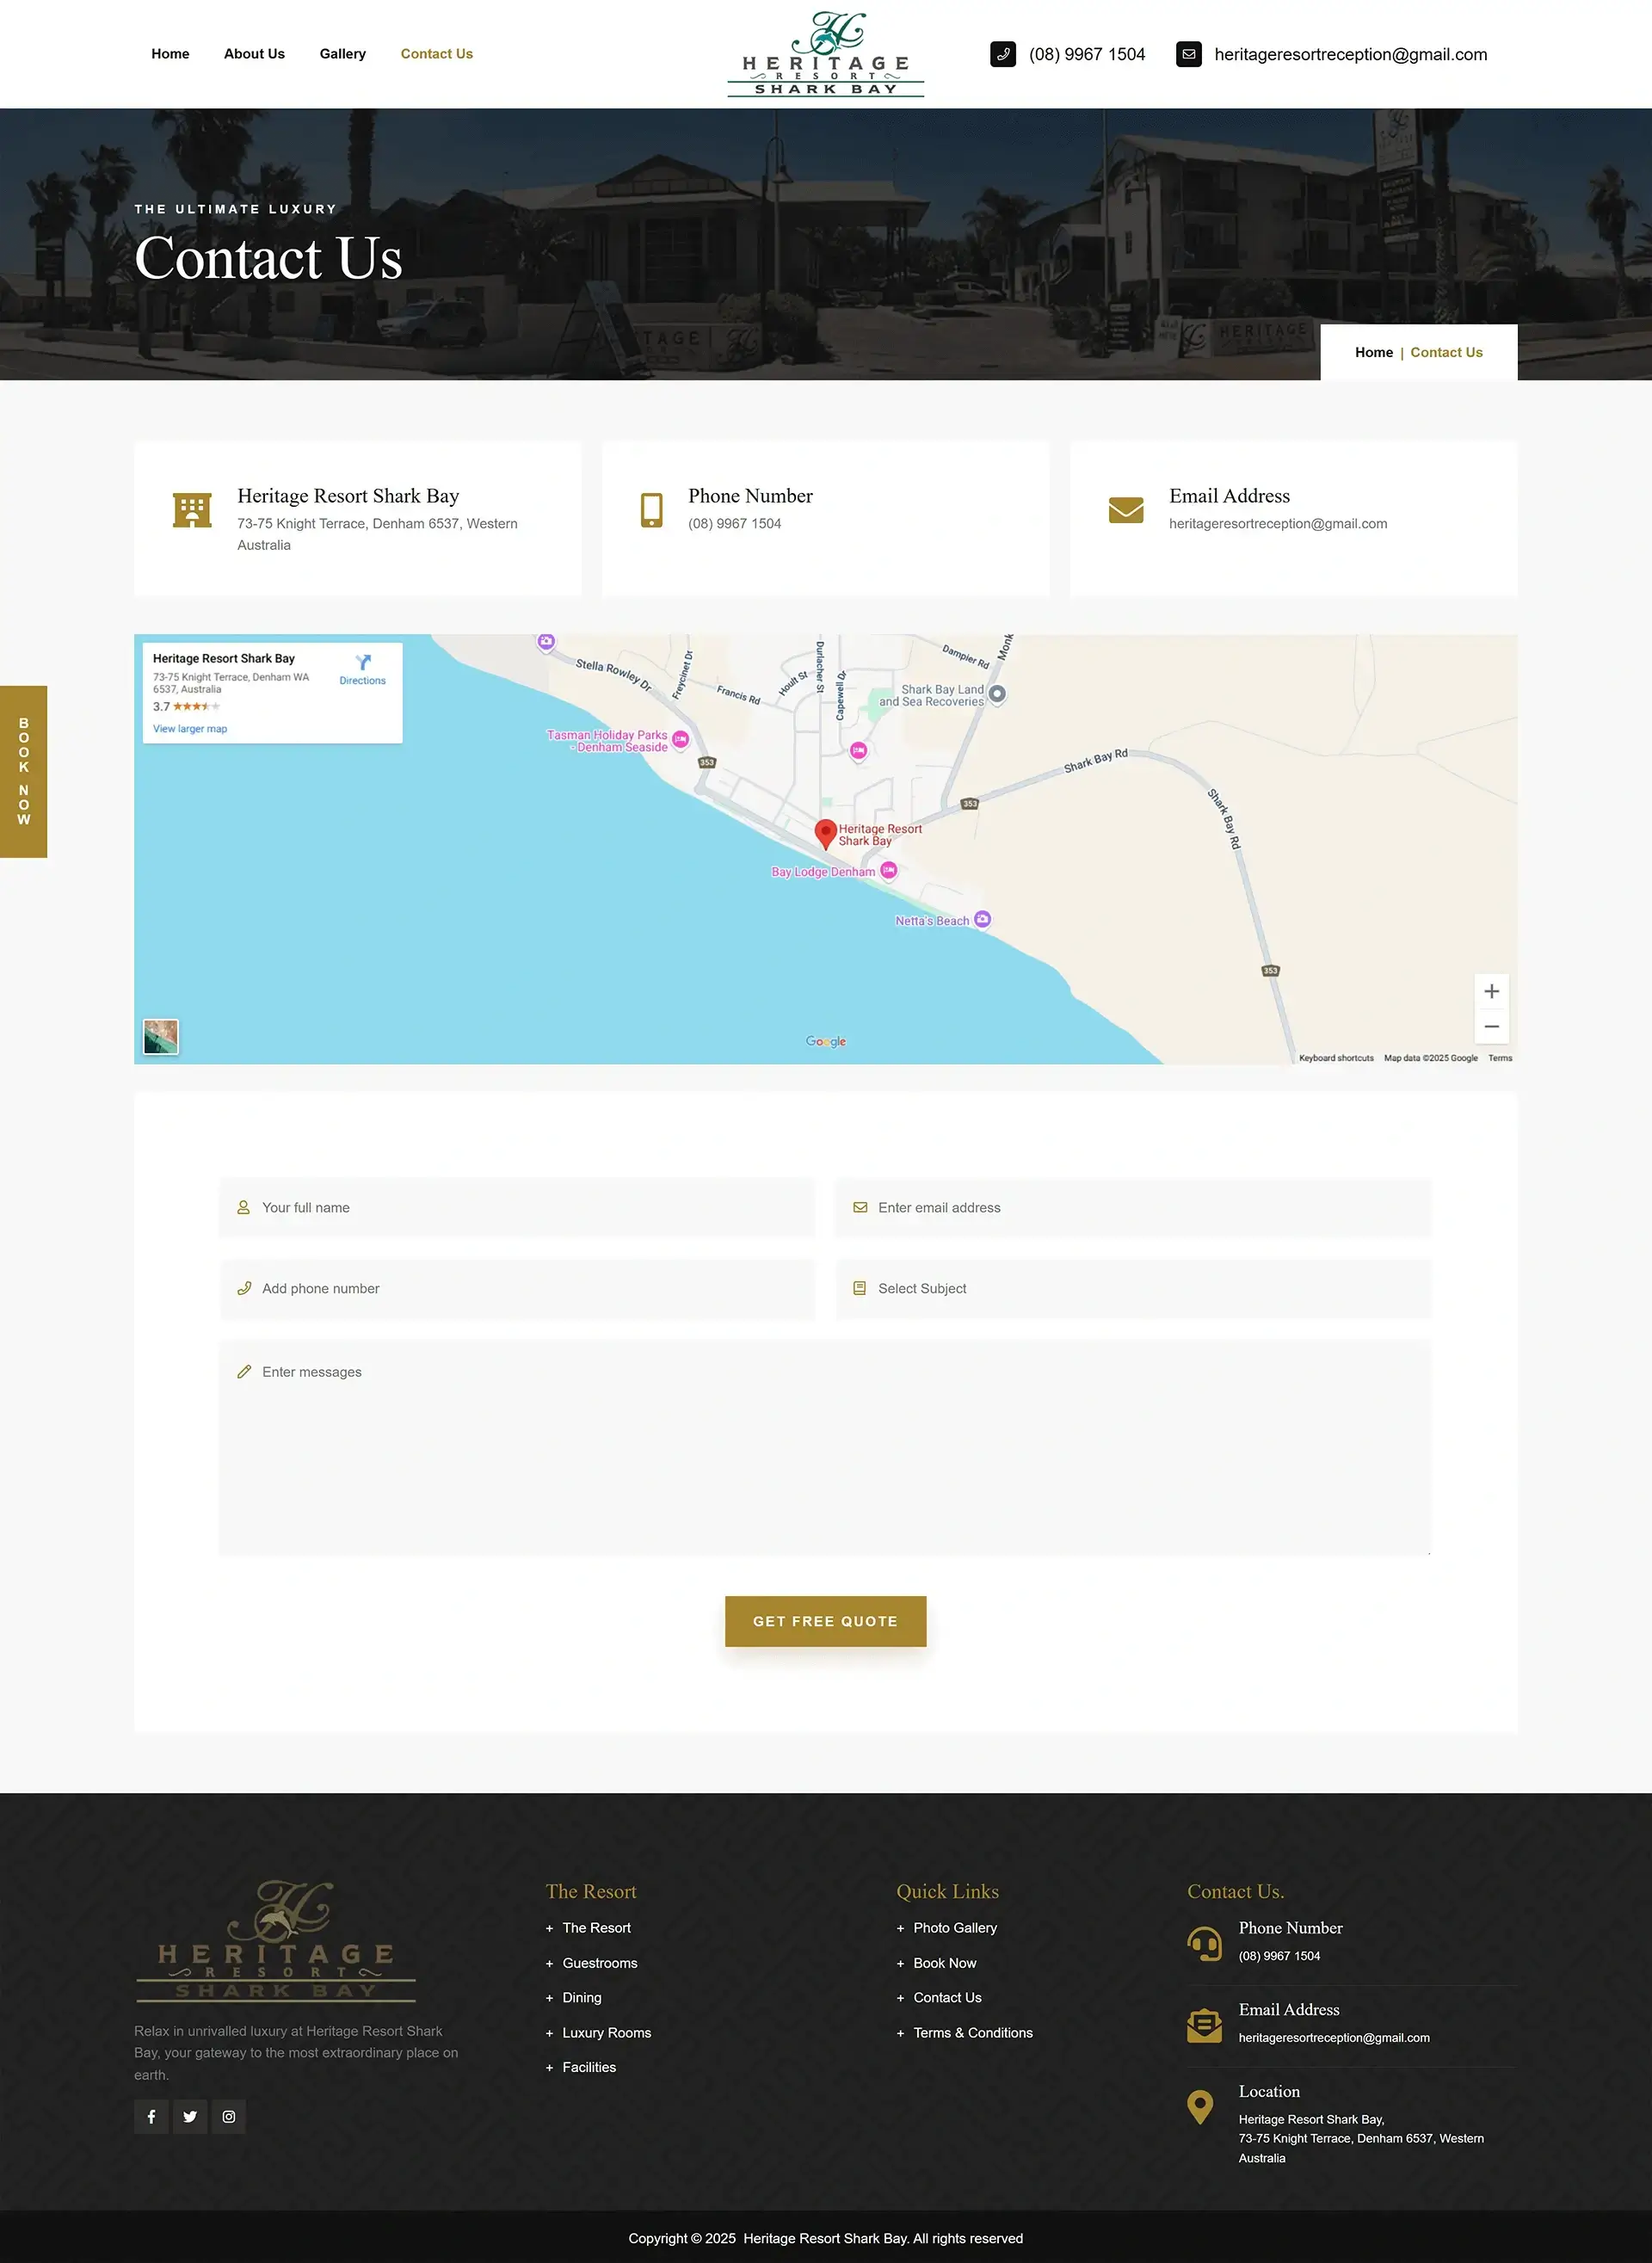1652x2263 pixels.
Task: Select About Us in the navigation bar
Action: tap(253, 54)
